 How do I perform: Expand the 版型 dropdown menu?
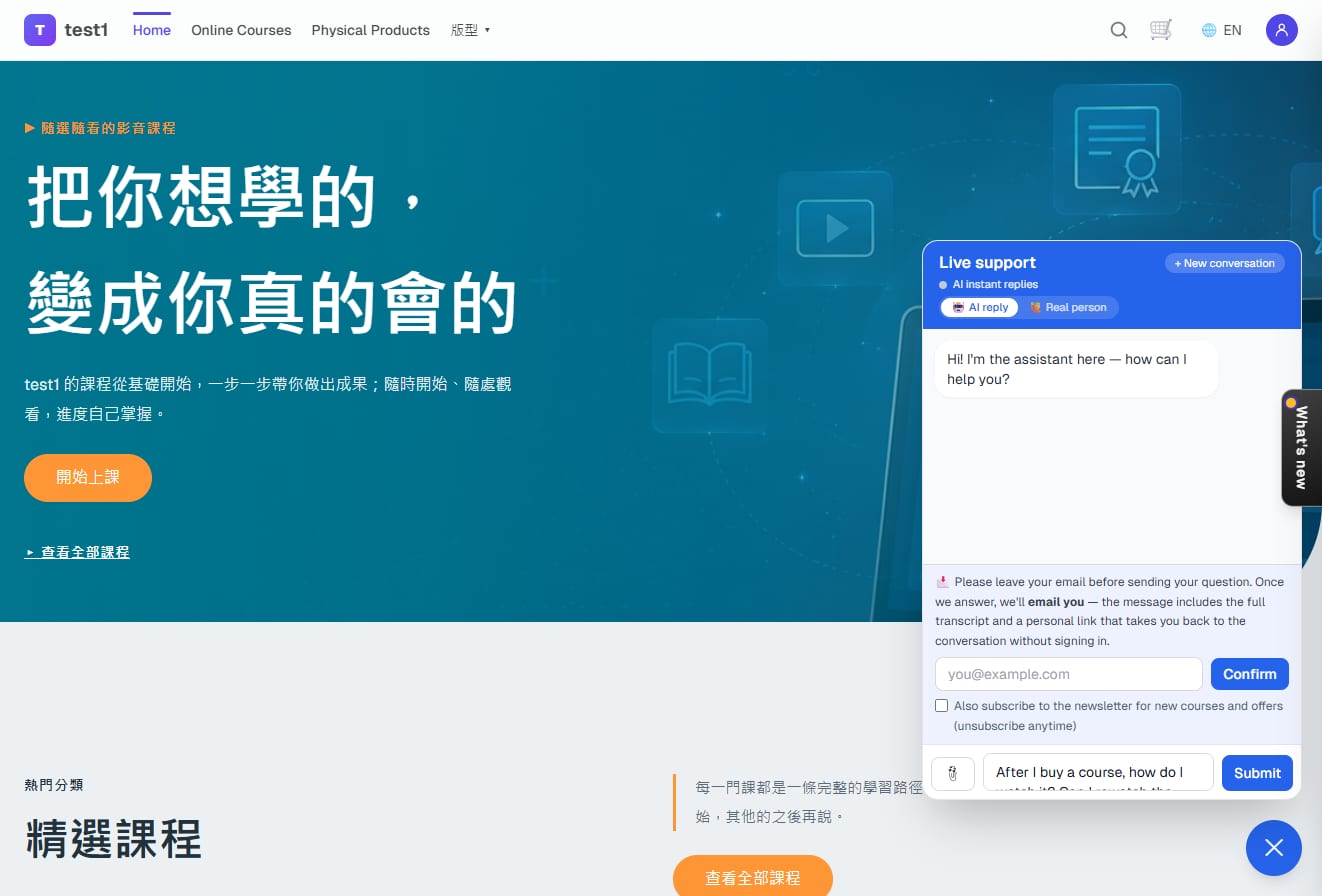pos(471,30)
